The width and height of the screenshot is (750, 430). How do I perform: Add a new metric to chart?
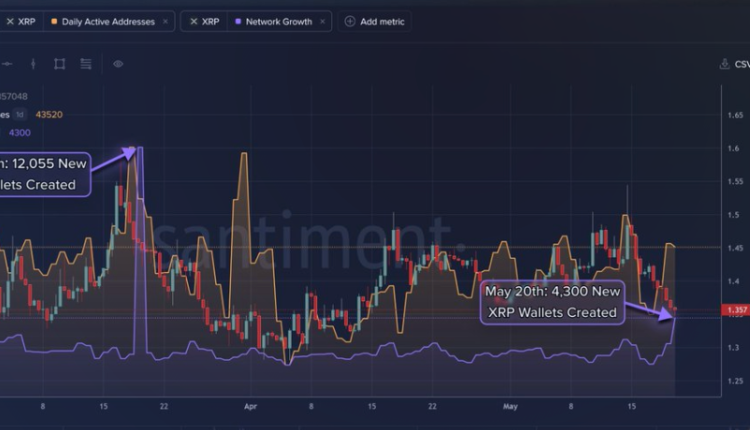(375, 22)
